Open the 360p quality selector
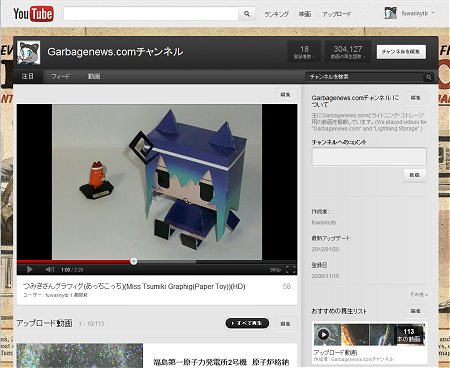 pos(275,270)
